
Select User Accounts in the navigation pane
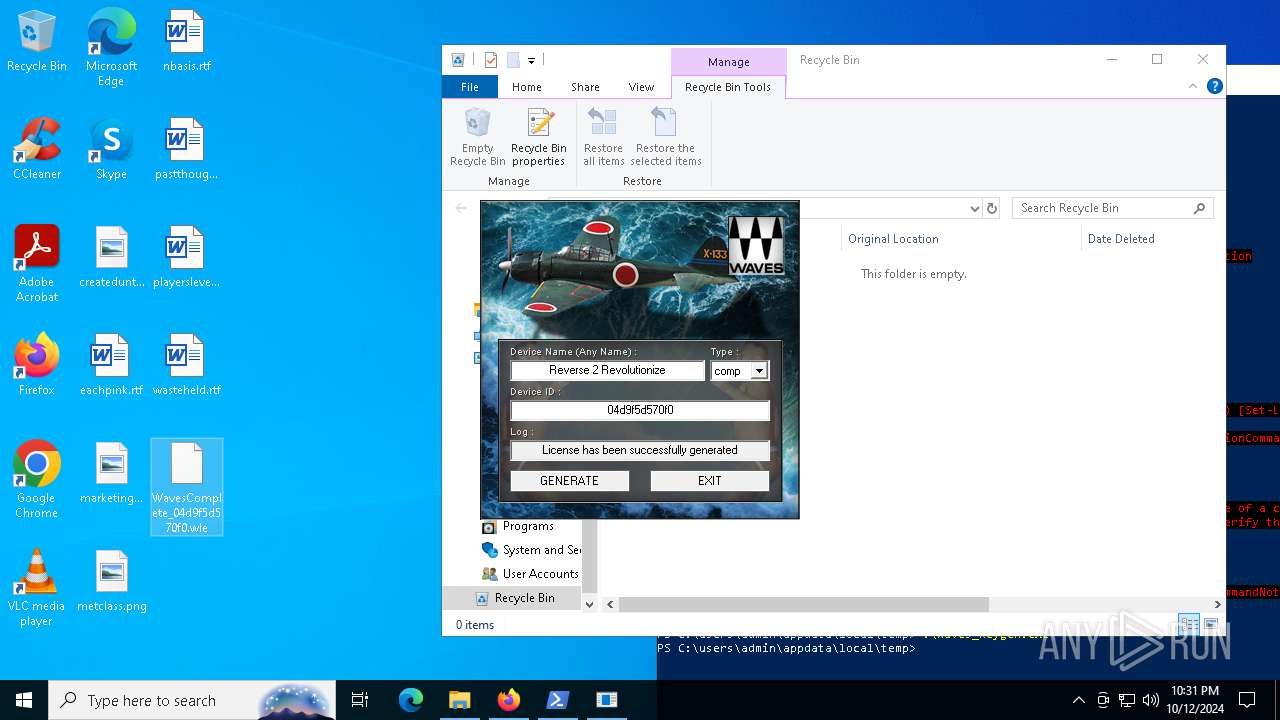pos(530,574)
